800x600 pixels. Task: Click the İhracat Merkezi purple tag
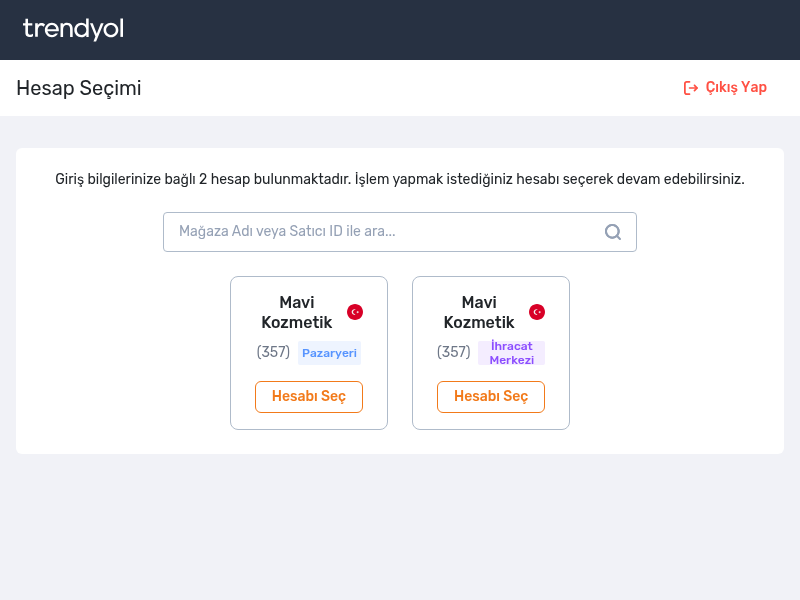point(511,353)
